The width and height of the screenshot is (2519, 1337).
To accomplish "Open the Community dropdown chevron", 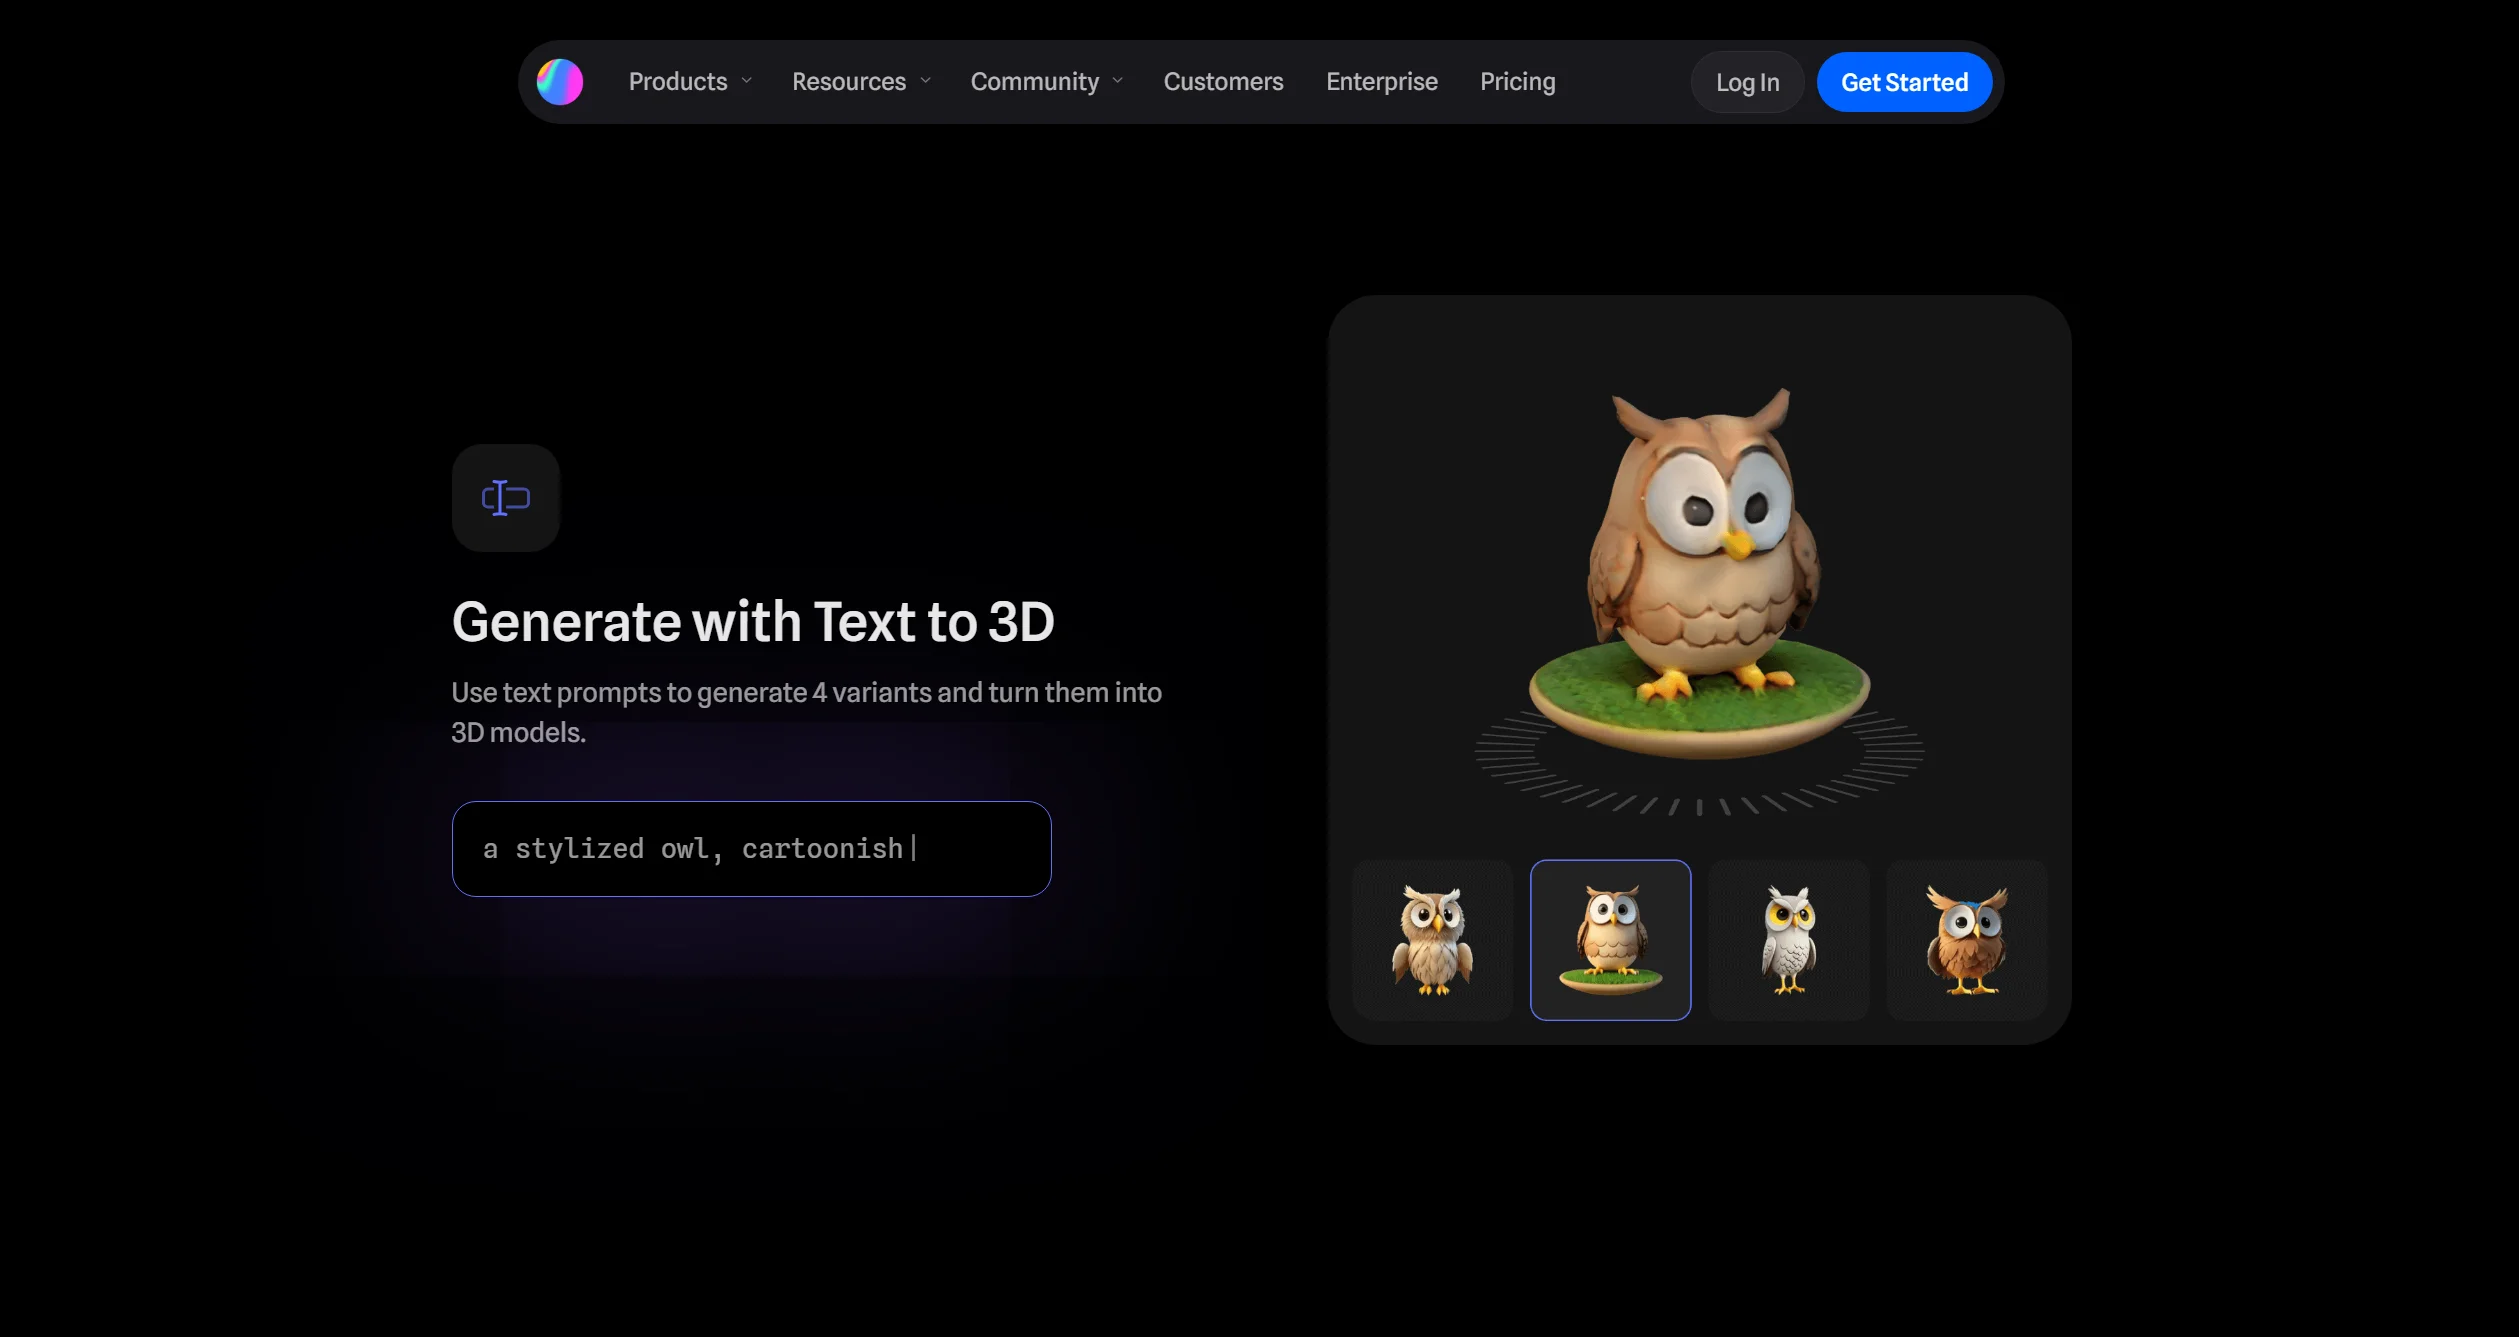I will click(x=1118, y=81).
